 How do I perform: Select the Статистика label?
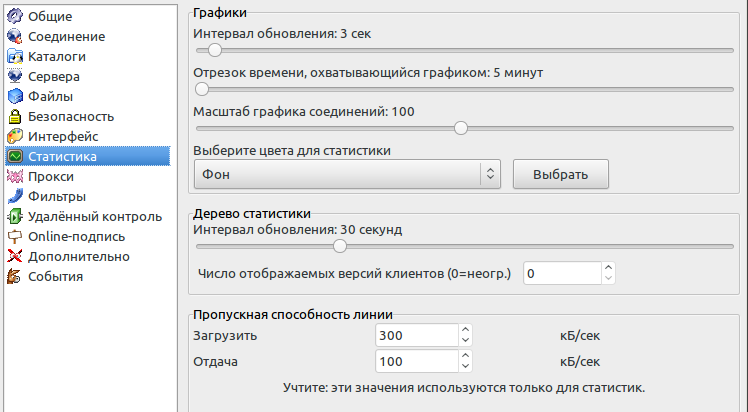(x=62, y=156)
